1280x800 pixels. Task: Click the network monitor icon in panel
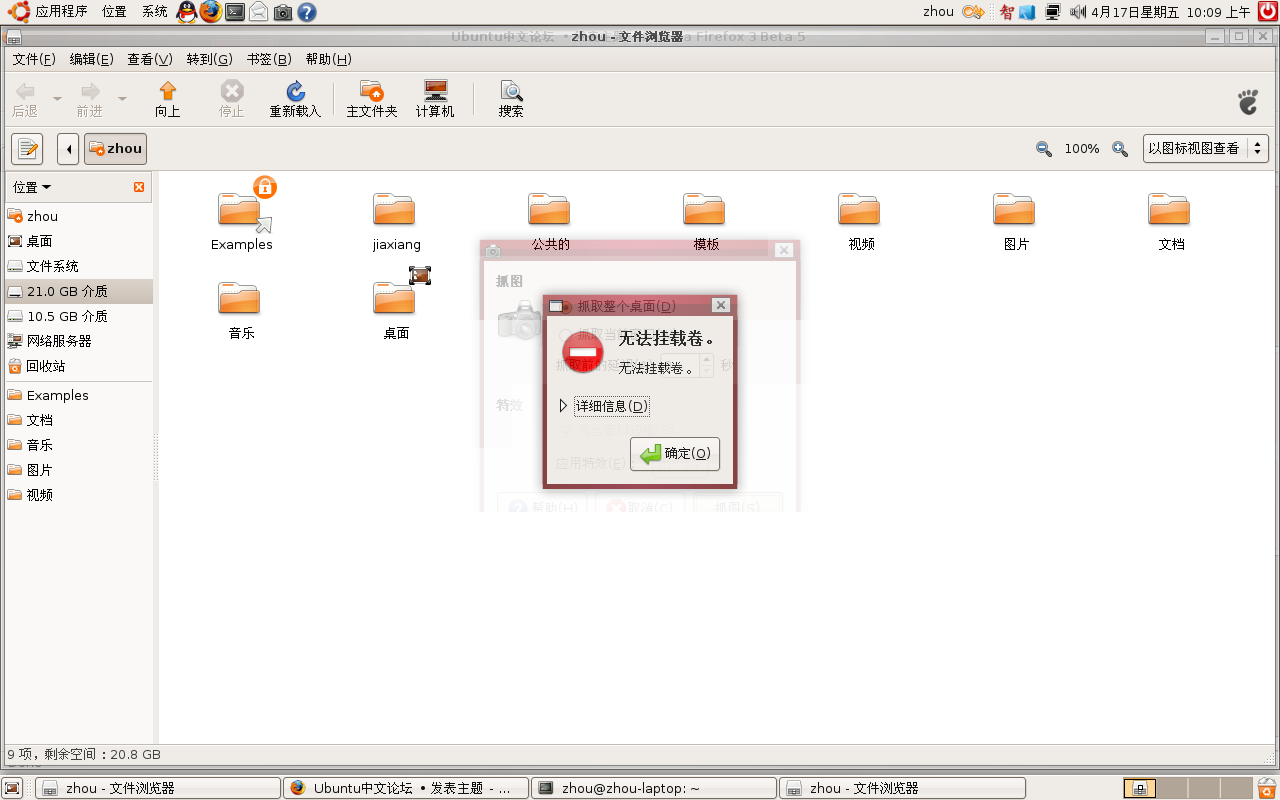1053,12
